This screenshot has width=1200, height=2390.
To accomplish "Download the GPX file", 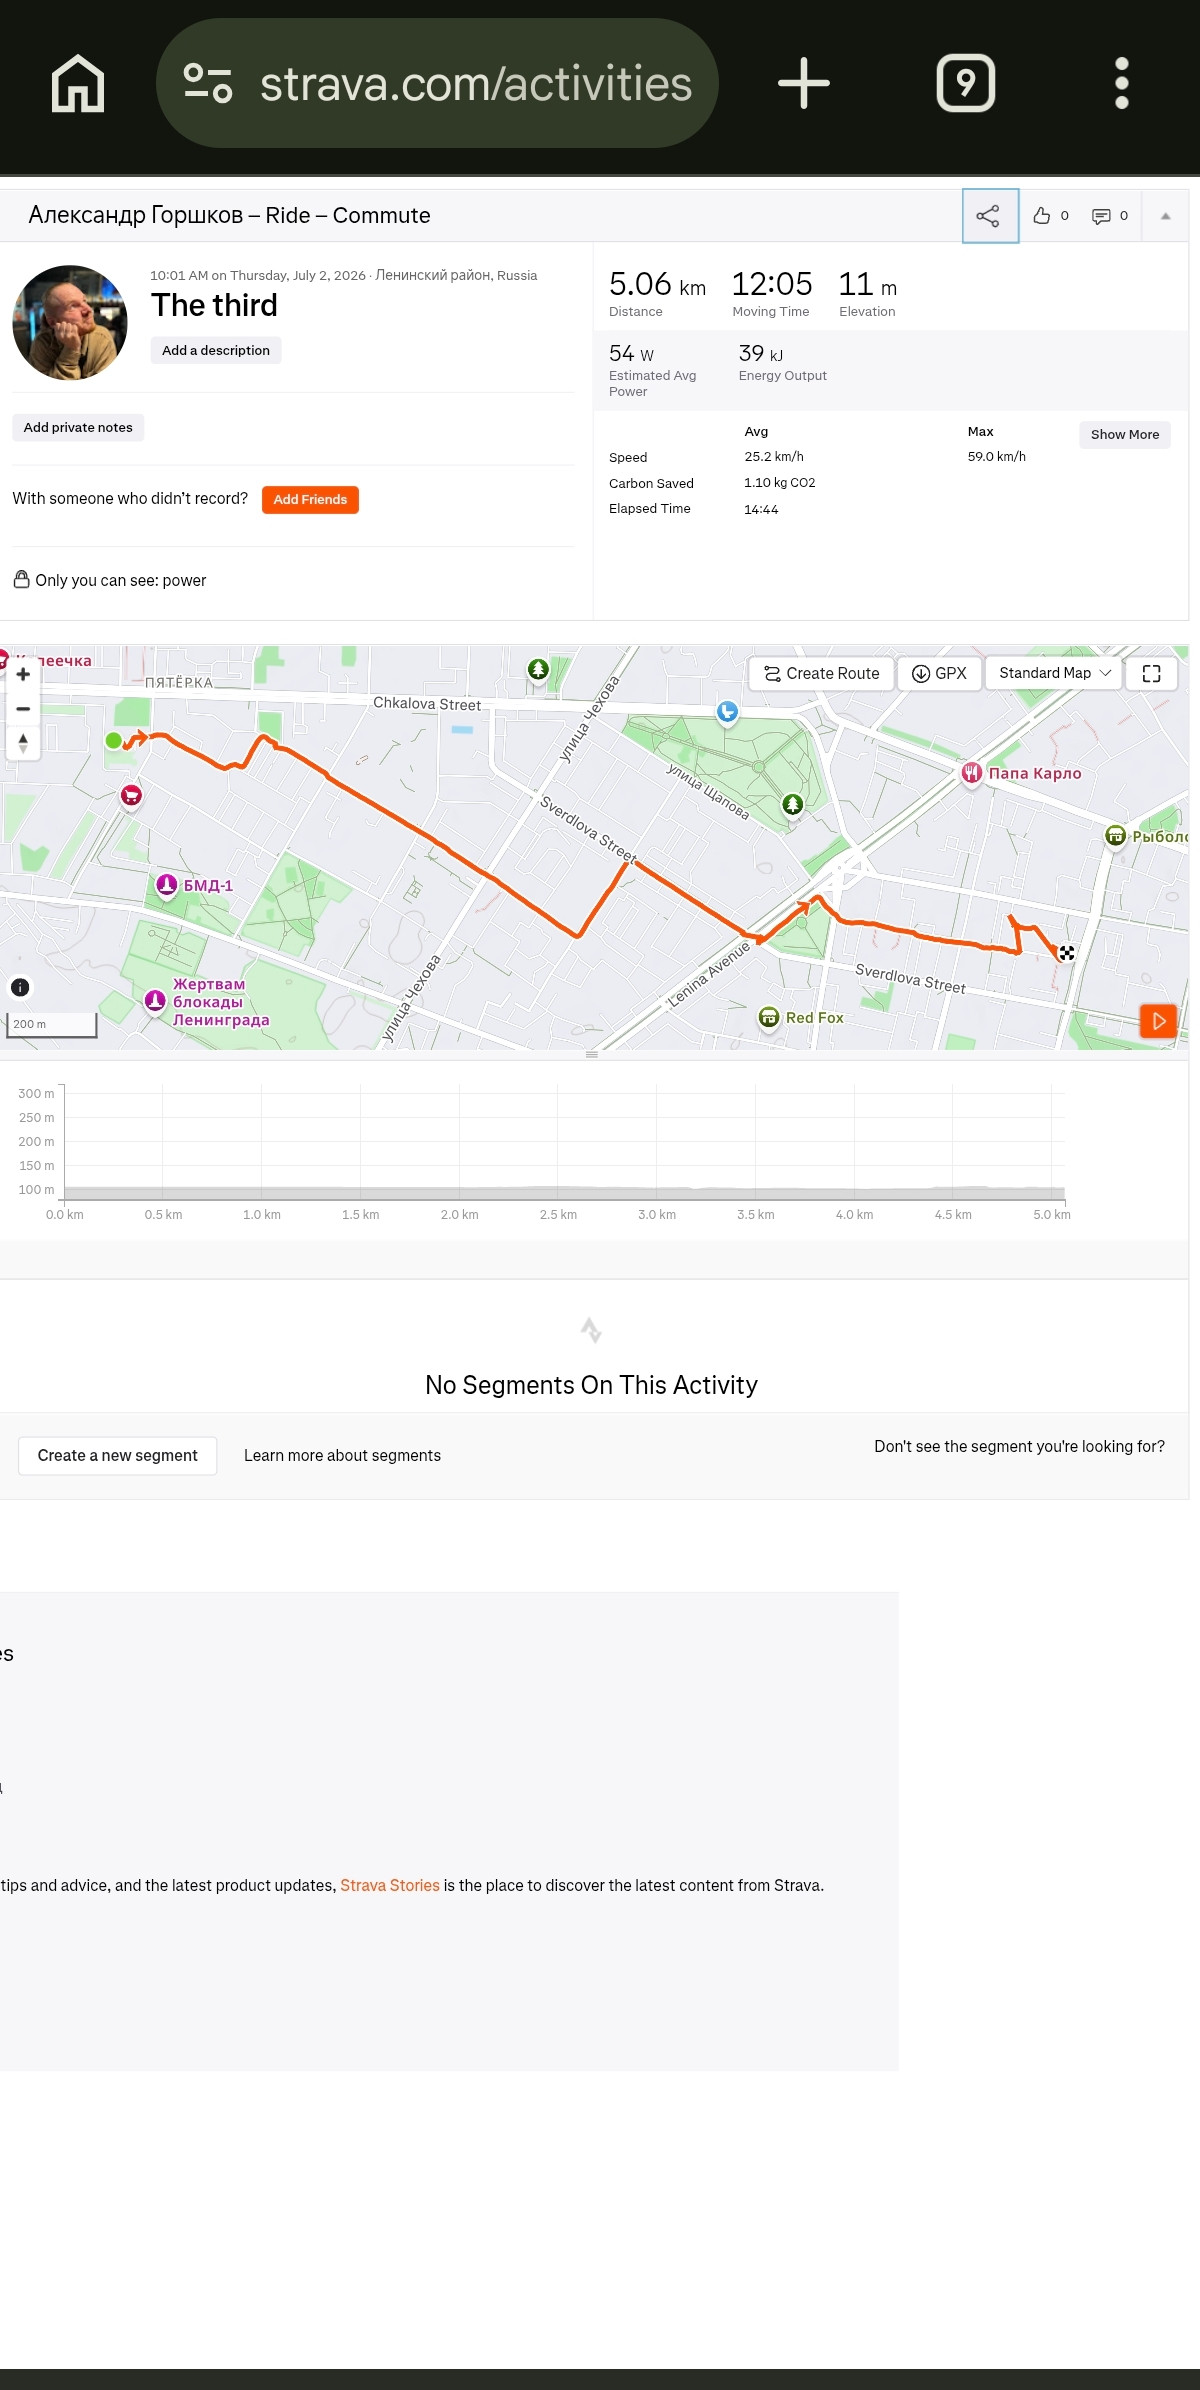I will point(939,673).
